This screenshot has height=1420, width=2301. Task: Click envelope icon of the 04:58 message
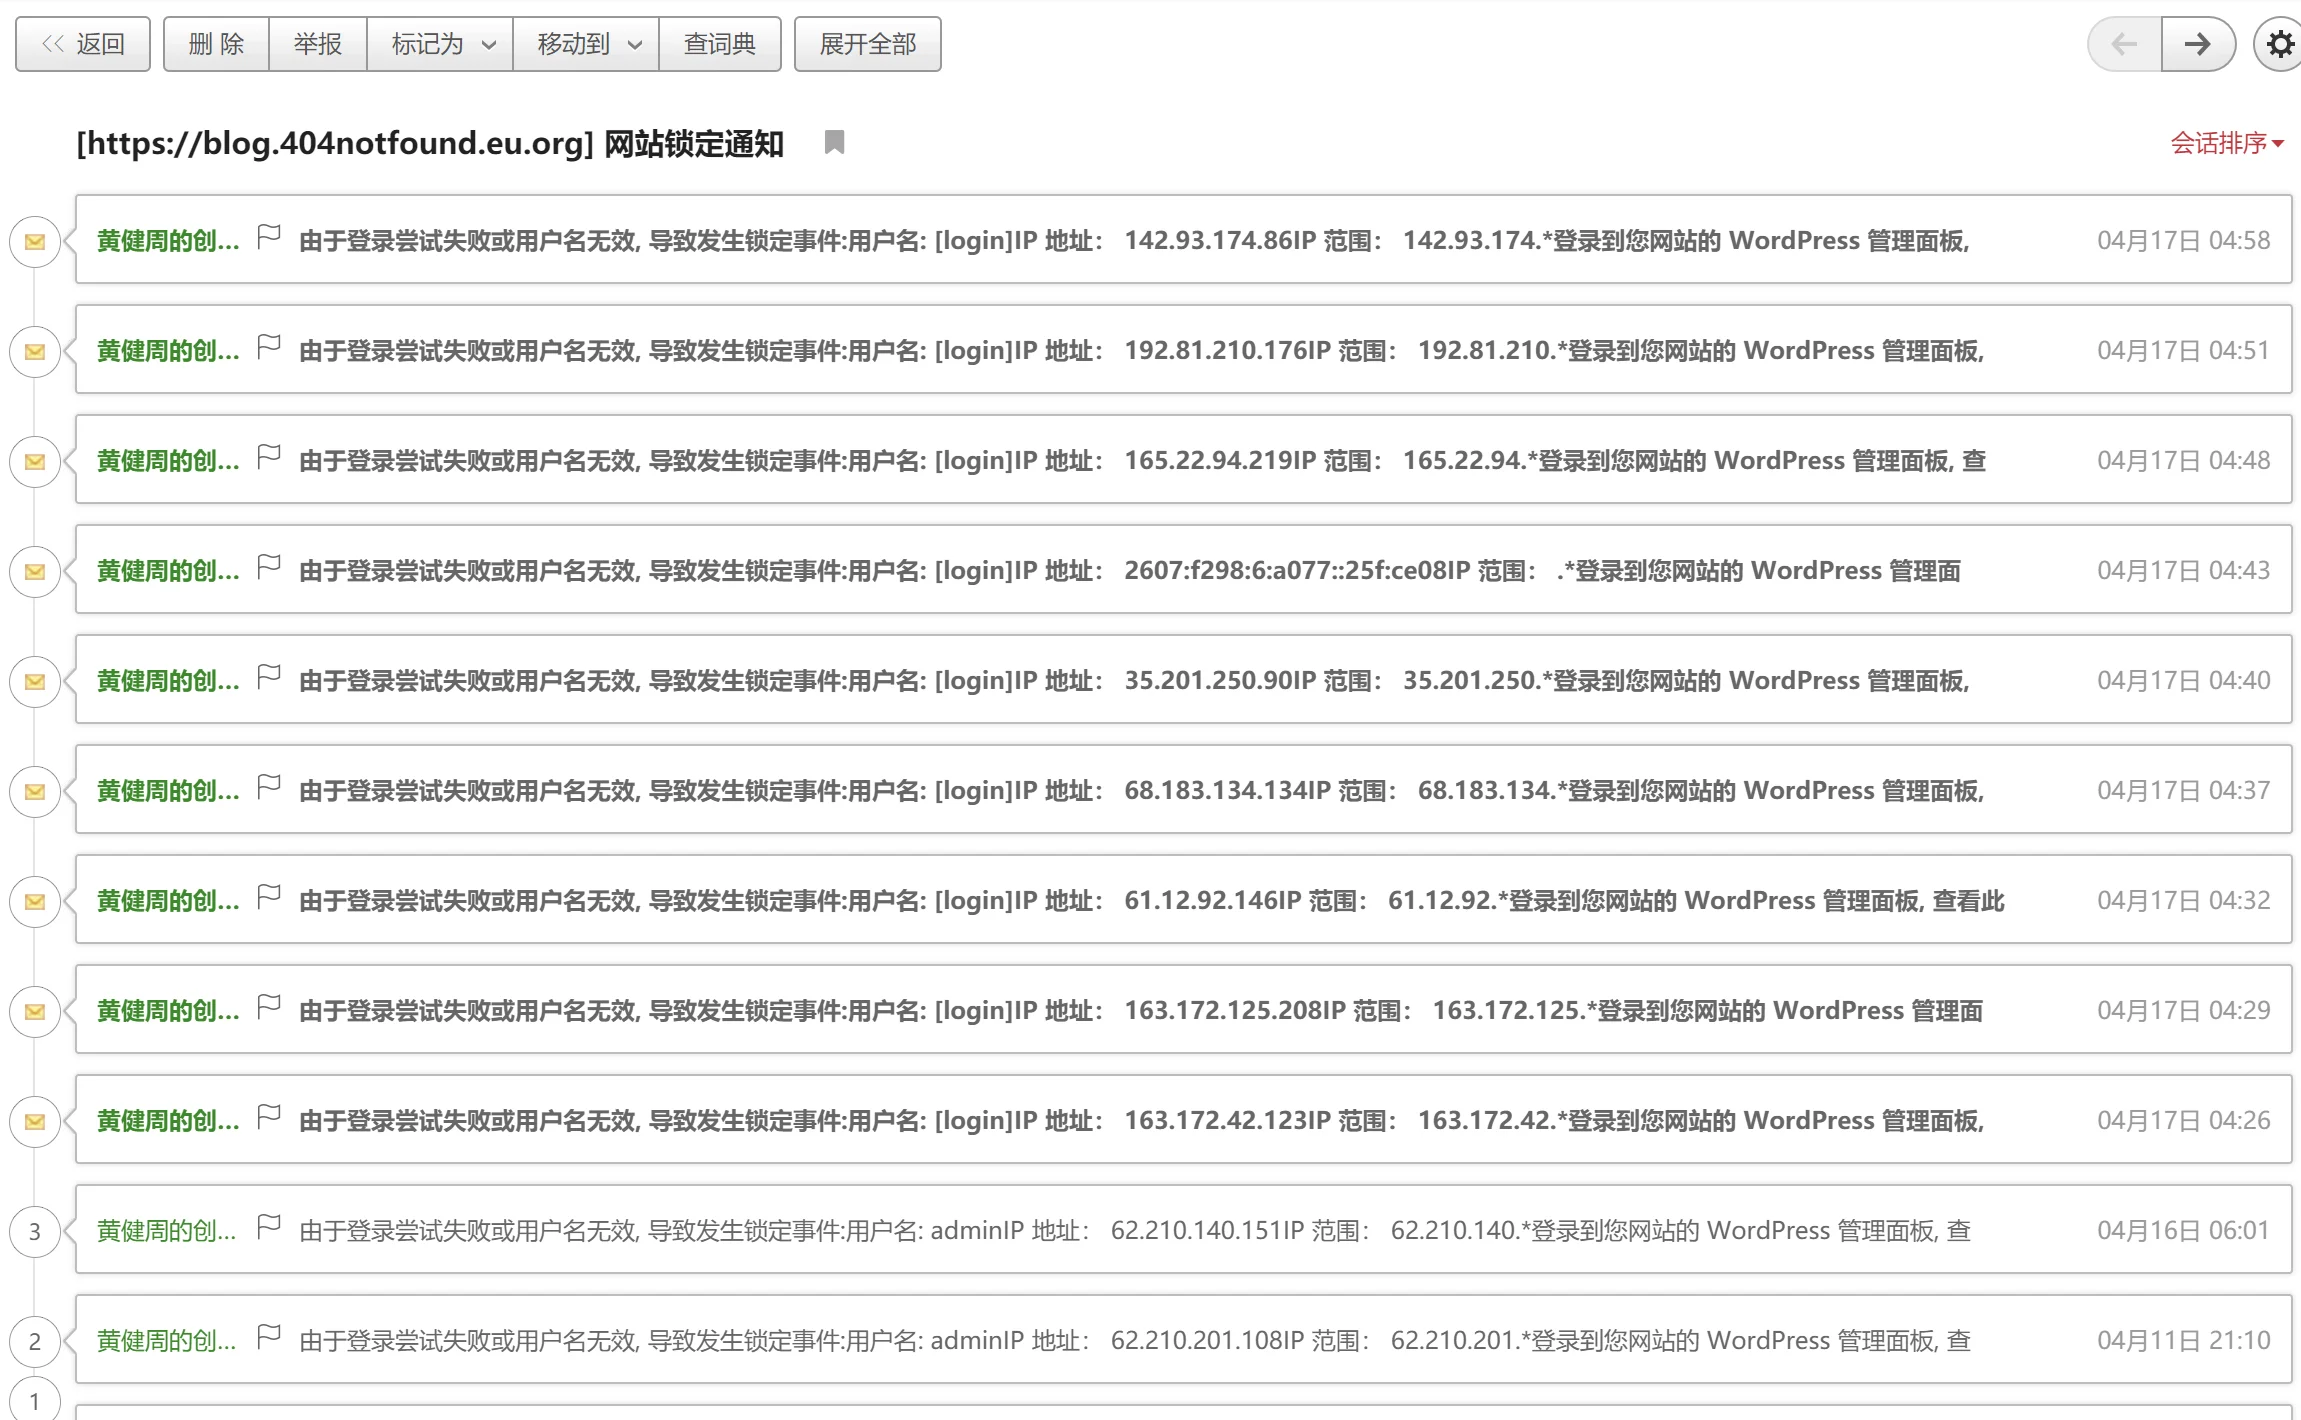click(x=35, y=241)
